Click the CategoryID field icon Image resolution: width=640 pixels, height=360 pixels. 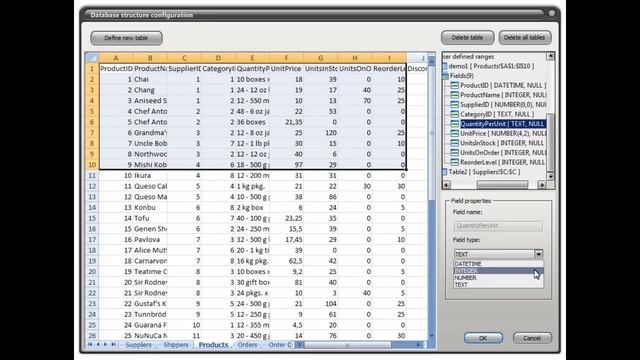[454, 114]
